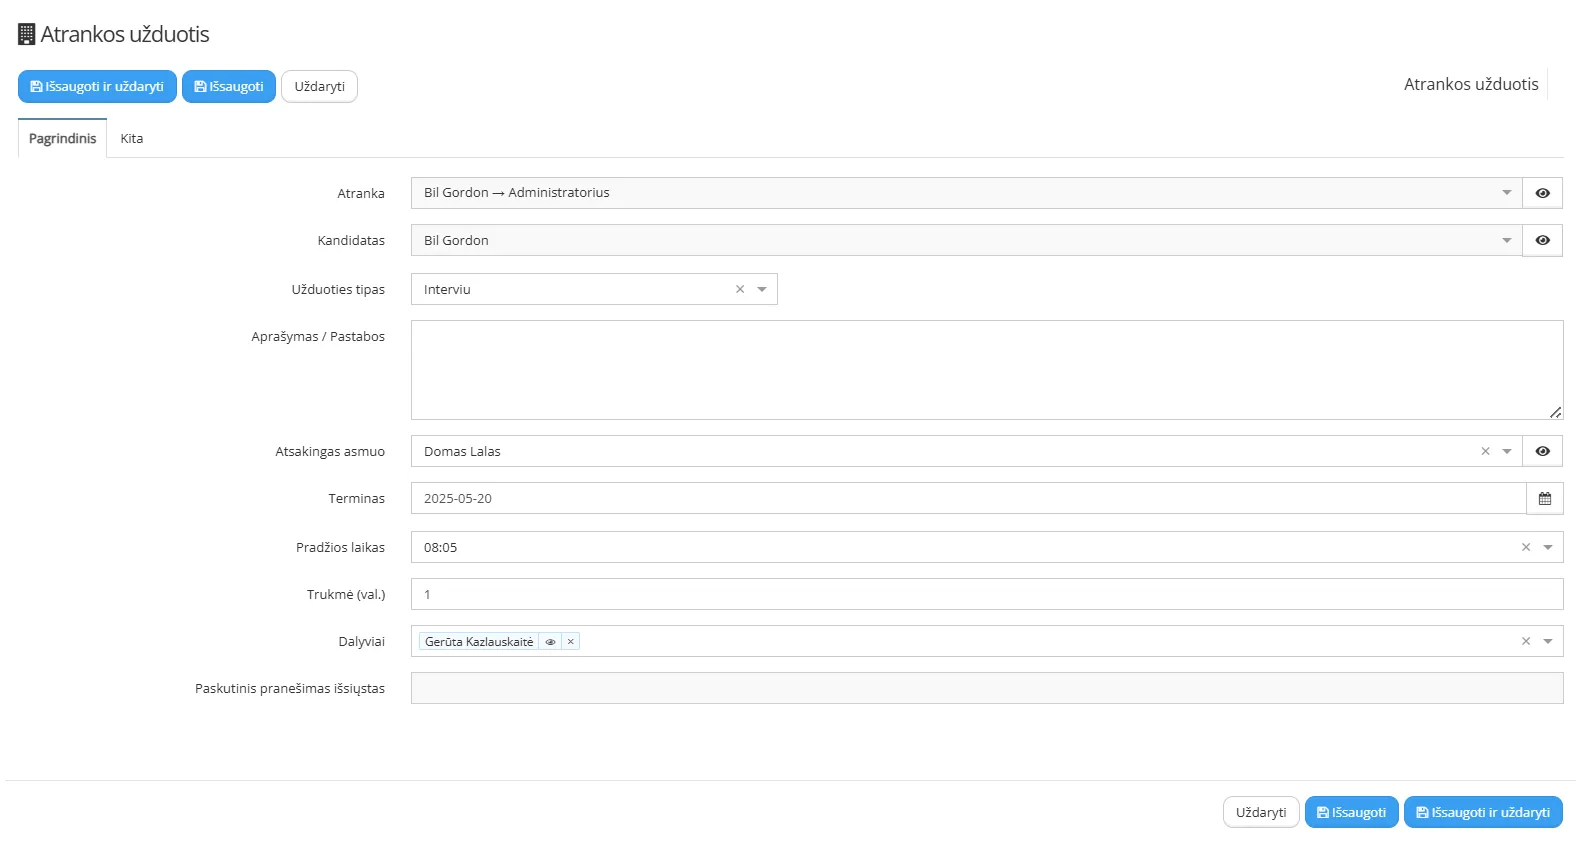The width and height of the screenshot is (1576, 856).
Task: Click eye icon next to Domas Lalas
Action: 1542,451
